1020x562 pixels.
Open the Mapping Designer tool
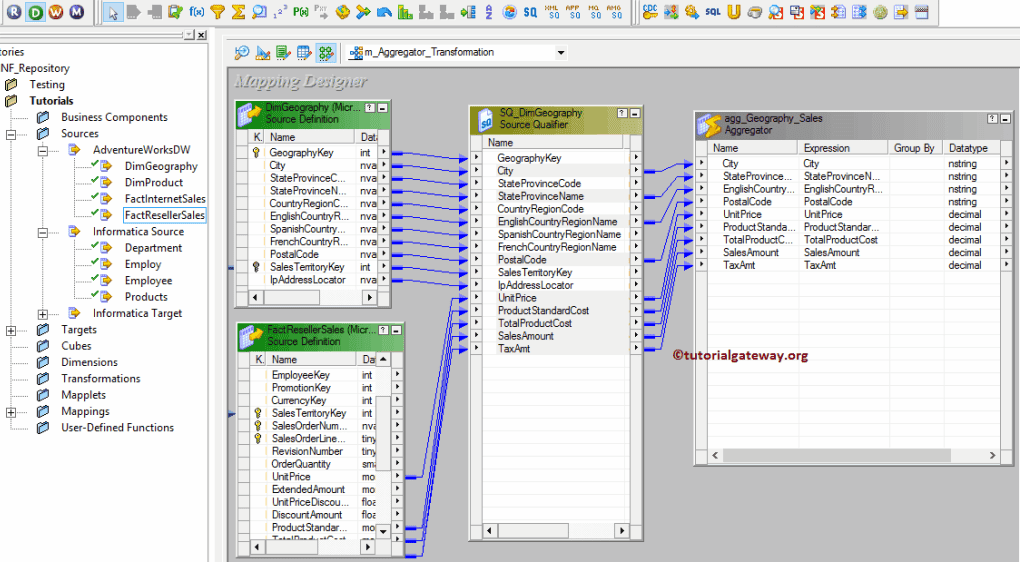pos(325,53)
